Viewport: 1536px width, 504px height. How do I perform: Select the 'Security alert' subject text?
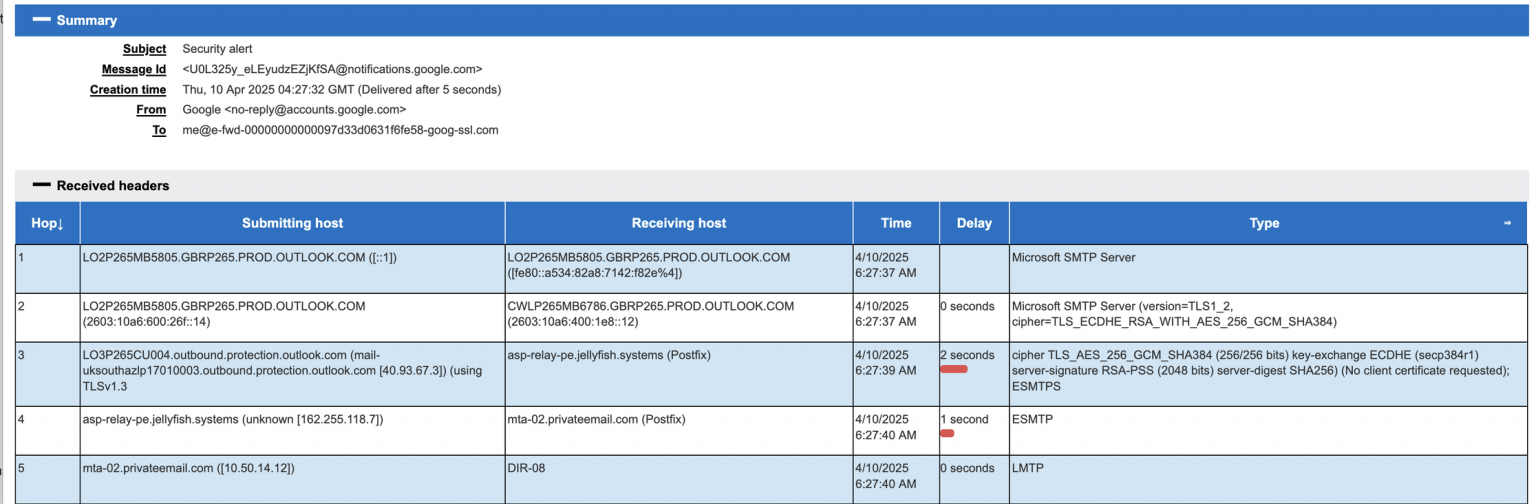click(217, 49)
